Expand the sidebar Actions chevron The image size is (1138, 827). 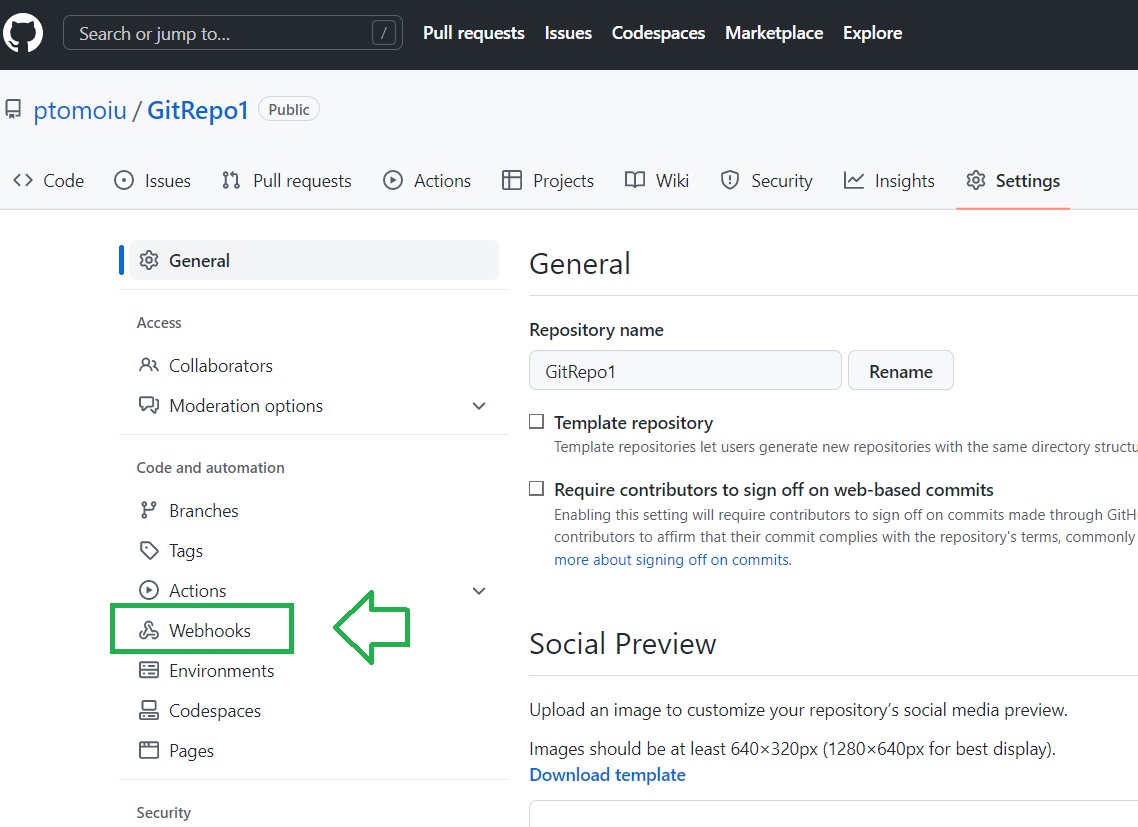tap(479, 591)
